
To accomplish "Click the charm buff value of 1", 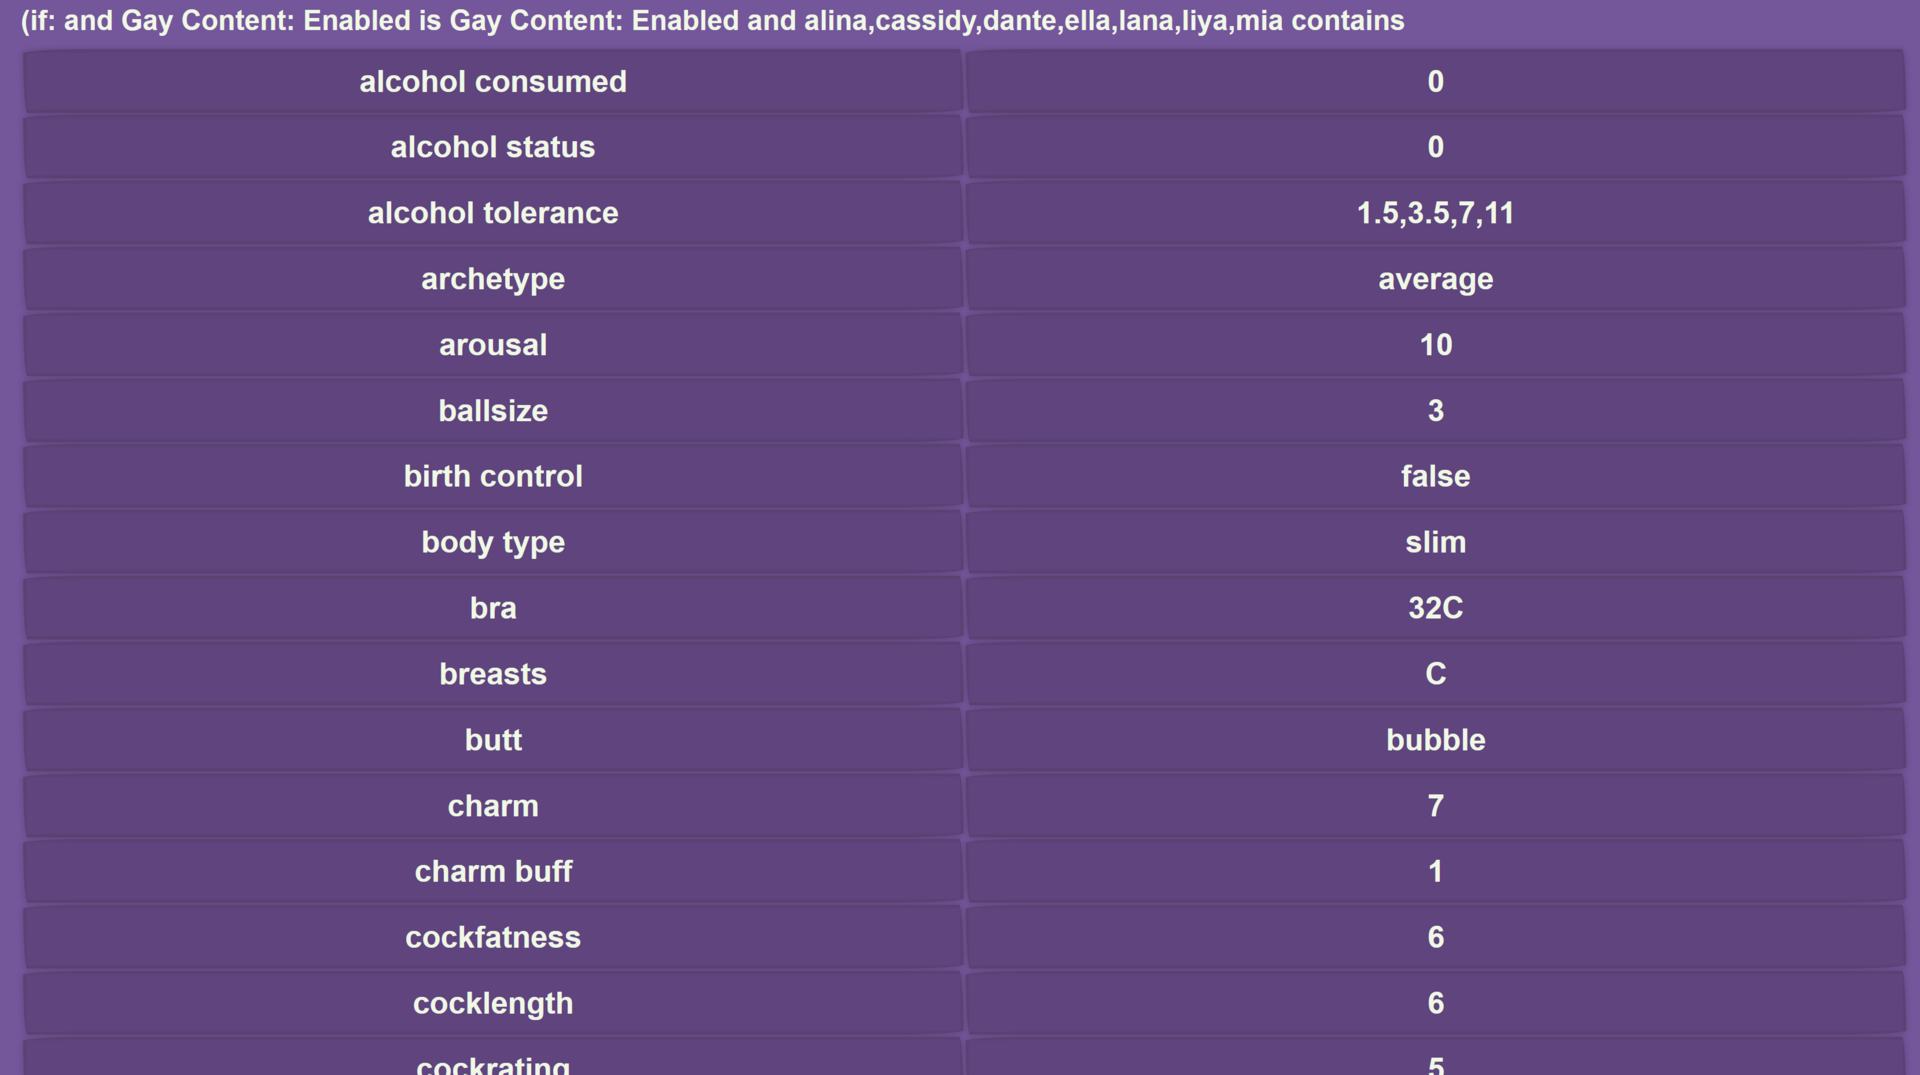I will 1435,871.
